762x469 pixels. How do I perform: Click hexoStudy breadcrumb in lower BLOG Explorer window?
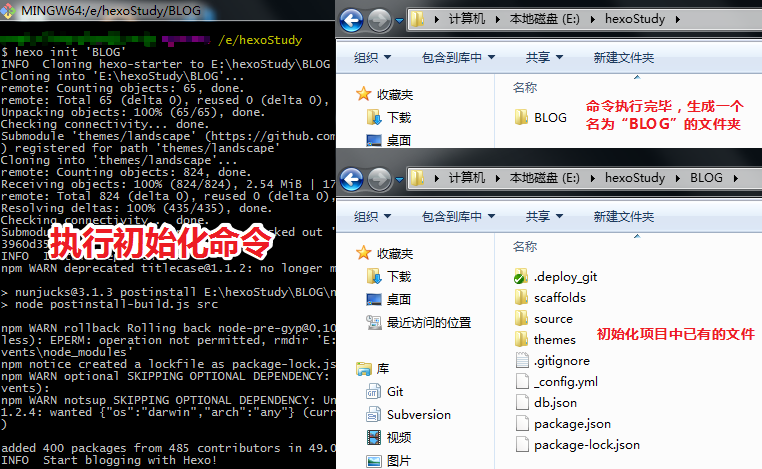click(635, 178)
